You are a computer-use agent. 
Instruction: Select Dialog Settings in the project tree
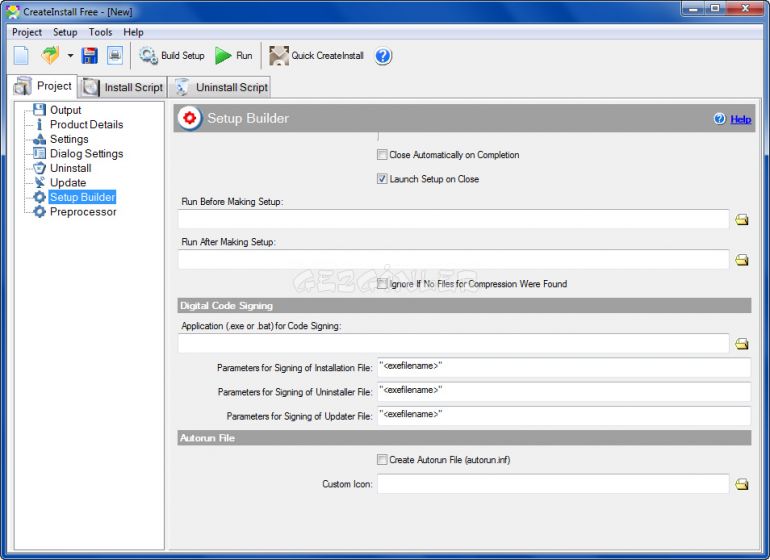pyautogui.click(x=86, y=154)
